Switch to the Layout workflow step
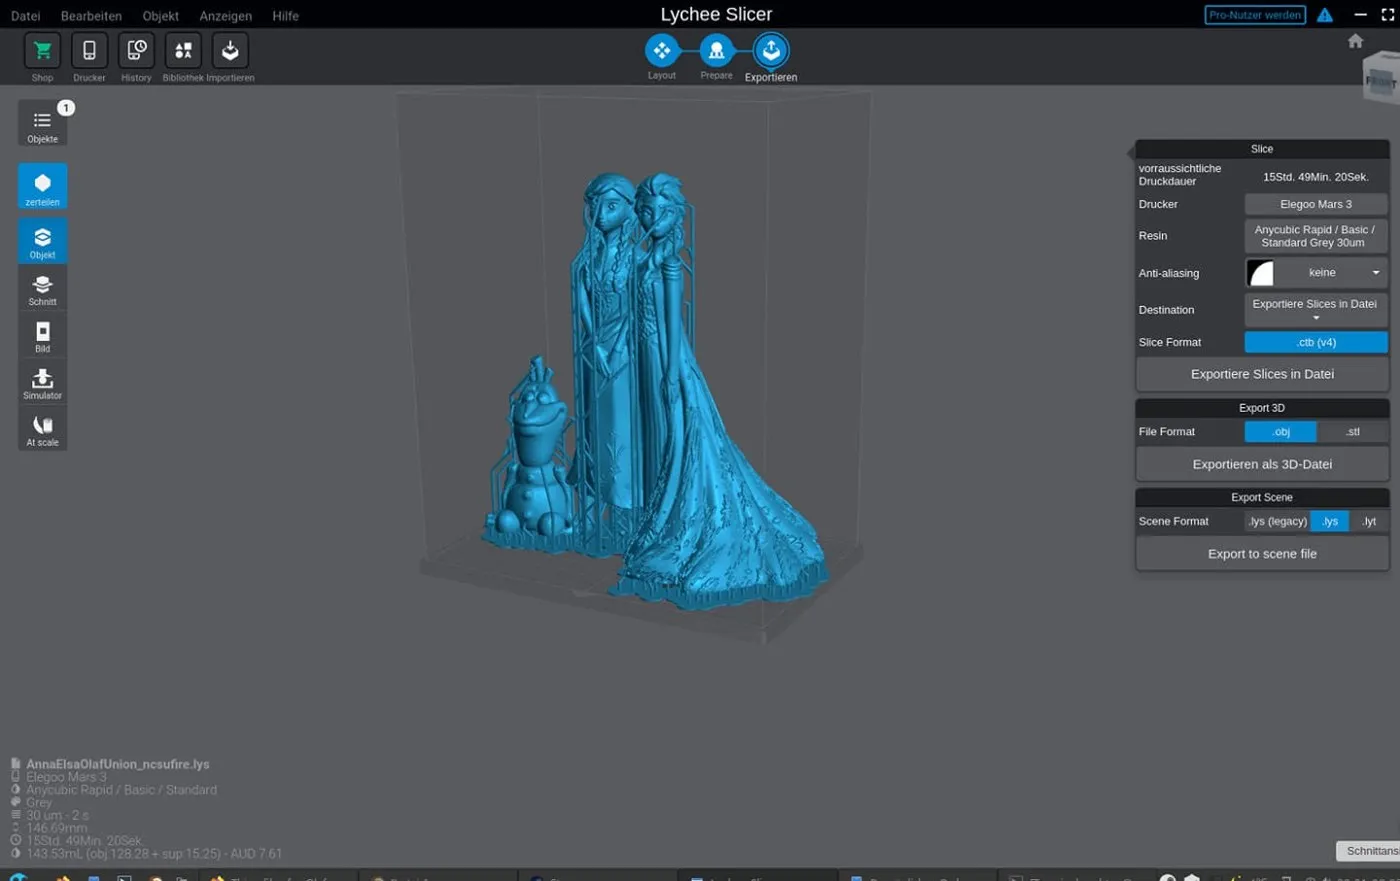The height and width of the screenshot is (881, 1400). click(662, 50)
